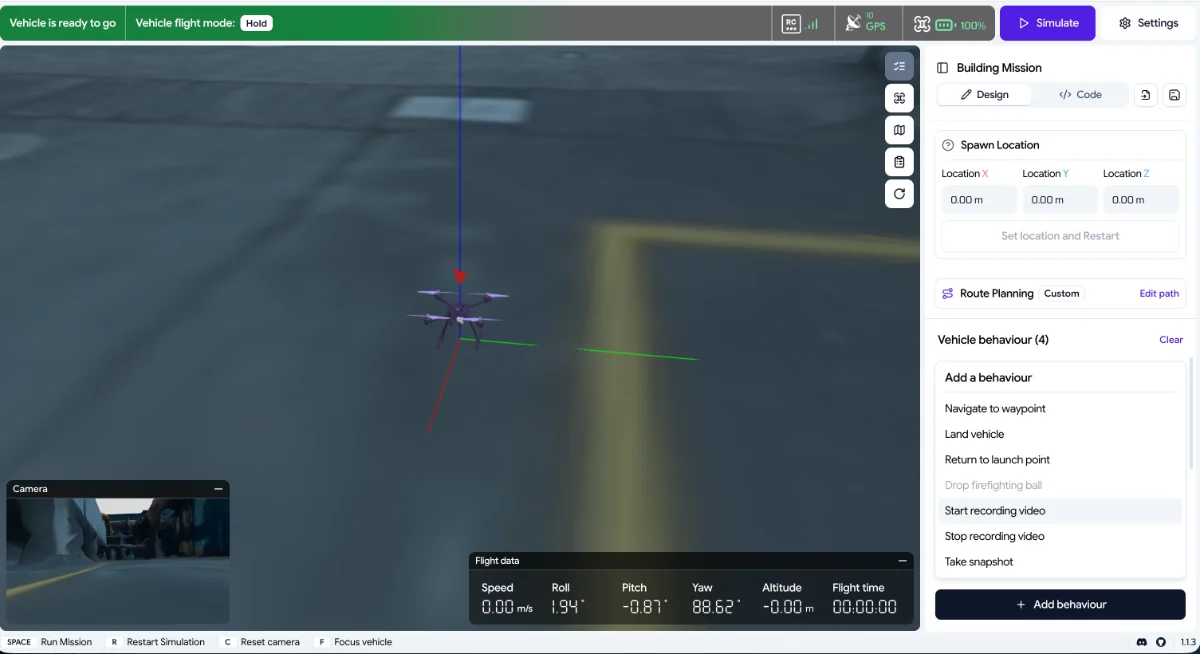Click the import mission file icon
The height and width of the screenshot is (654, 1200).
[x=1146, y=95]
